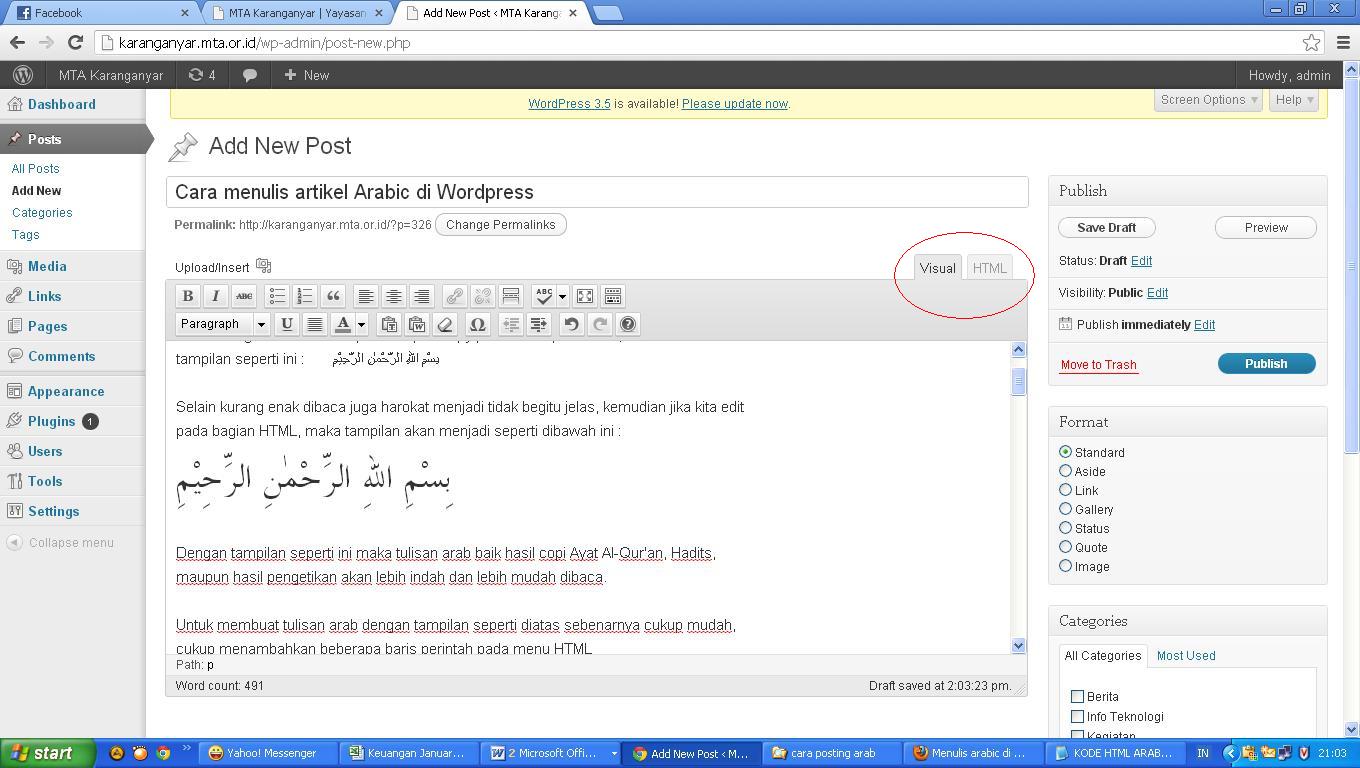Click the post title input field
The image size is (1360, 768).
(597, 192)
